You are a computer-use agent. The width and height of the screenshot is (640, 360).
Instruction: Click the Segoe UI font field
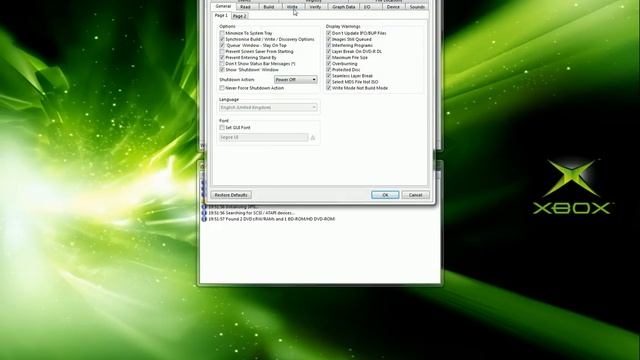(264, 138)
